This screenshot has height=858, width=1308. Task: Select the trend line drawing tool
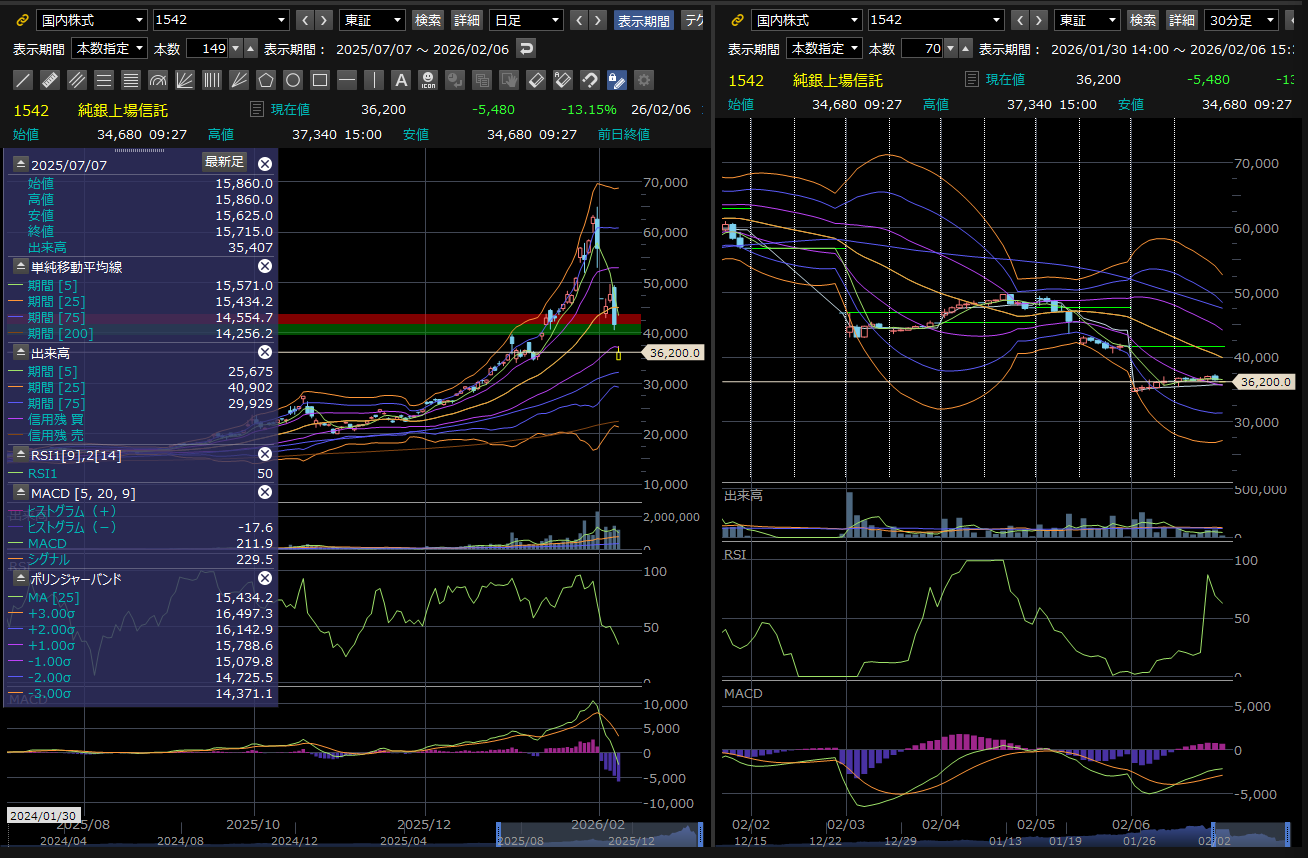[x=23, y=80]
